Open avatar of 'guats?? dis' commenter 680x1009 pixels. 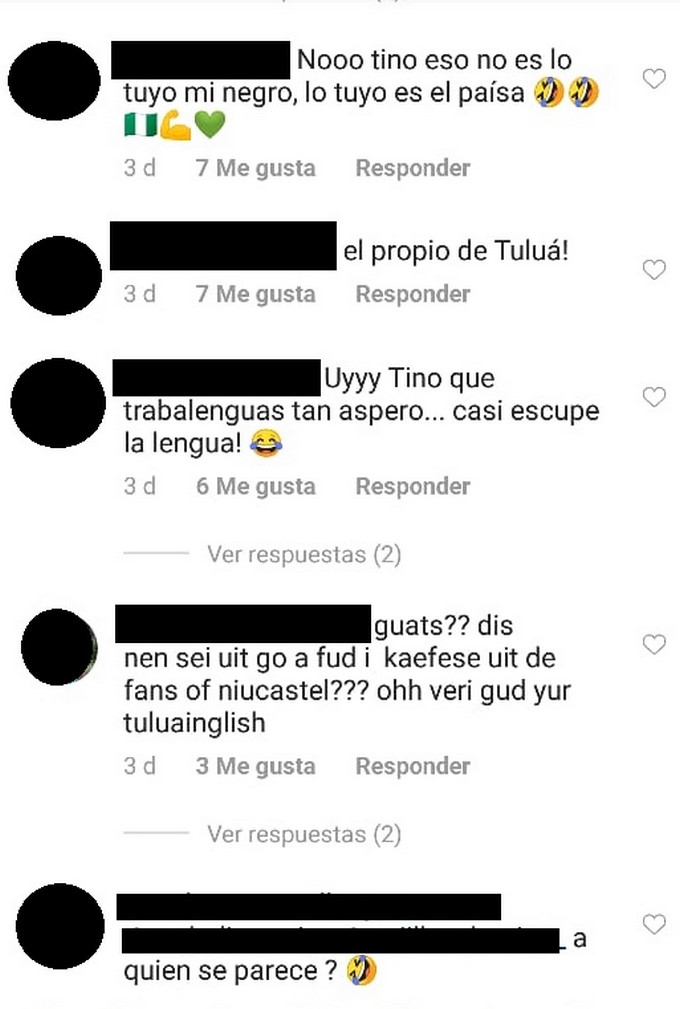point(59,647)
